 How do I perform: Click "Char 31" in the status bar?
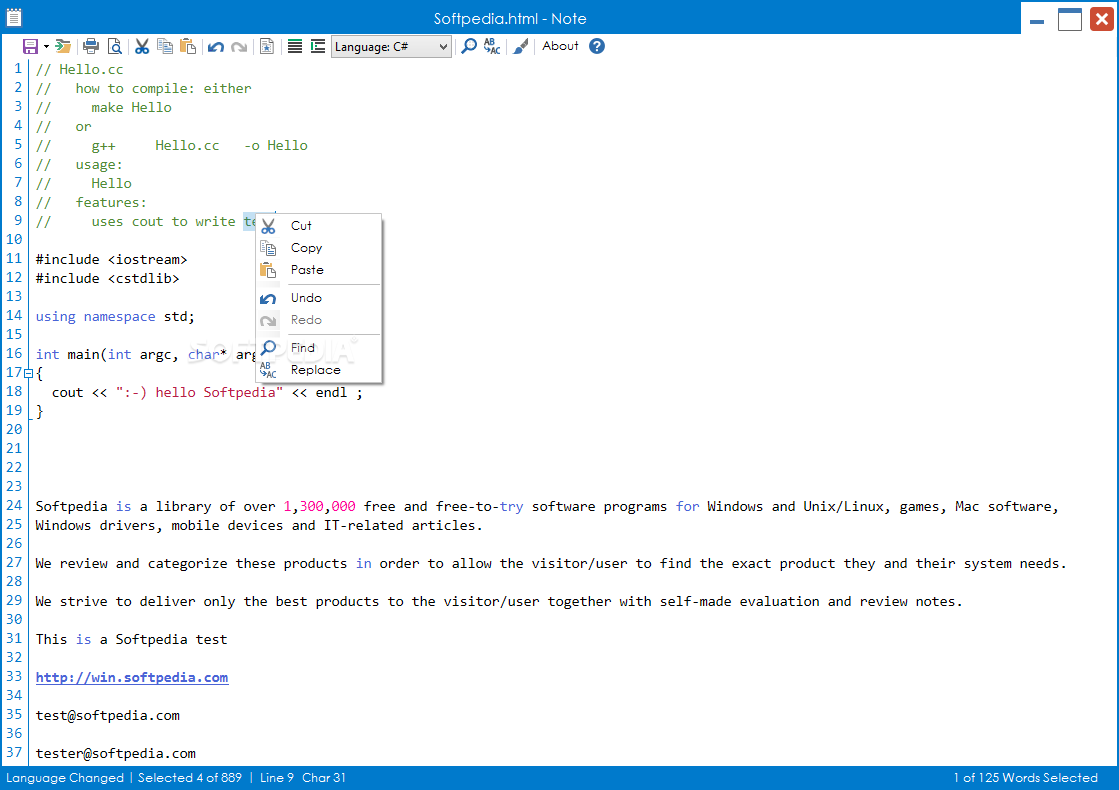(324, 778)
